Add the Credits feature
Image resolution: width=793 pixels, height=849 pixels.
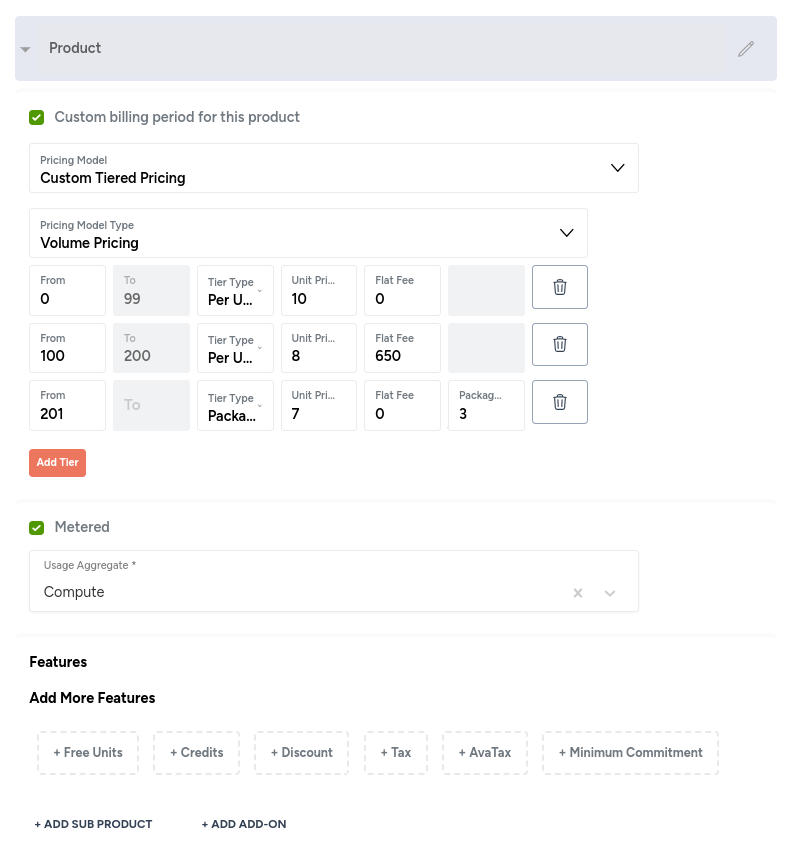(x=196, y=753)
